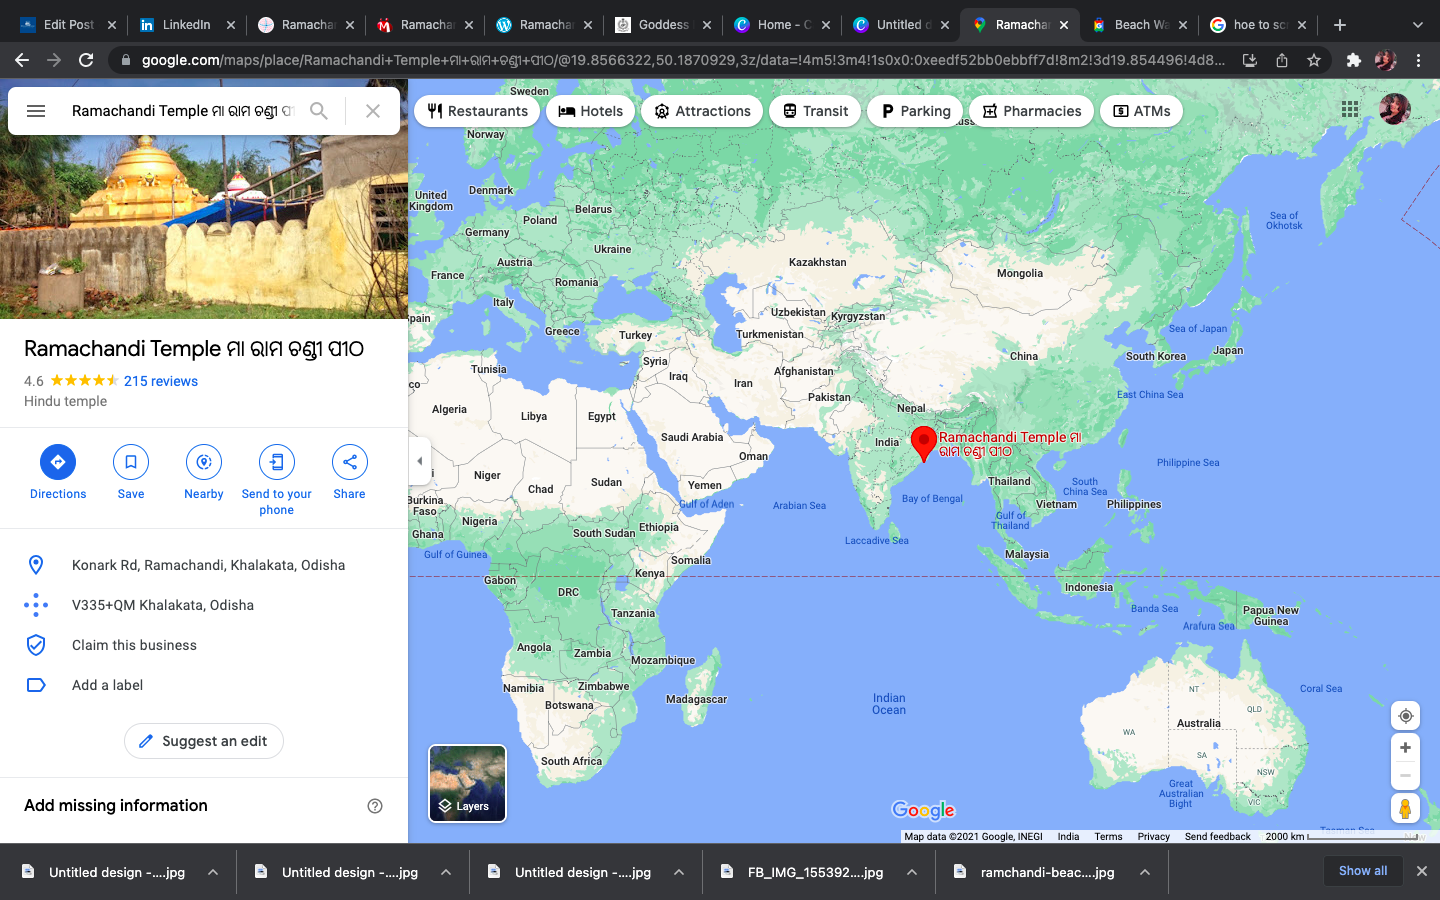Screen dimensions: 1440x900
Task: Find Nearby places icon
Action: (204, 462)
